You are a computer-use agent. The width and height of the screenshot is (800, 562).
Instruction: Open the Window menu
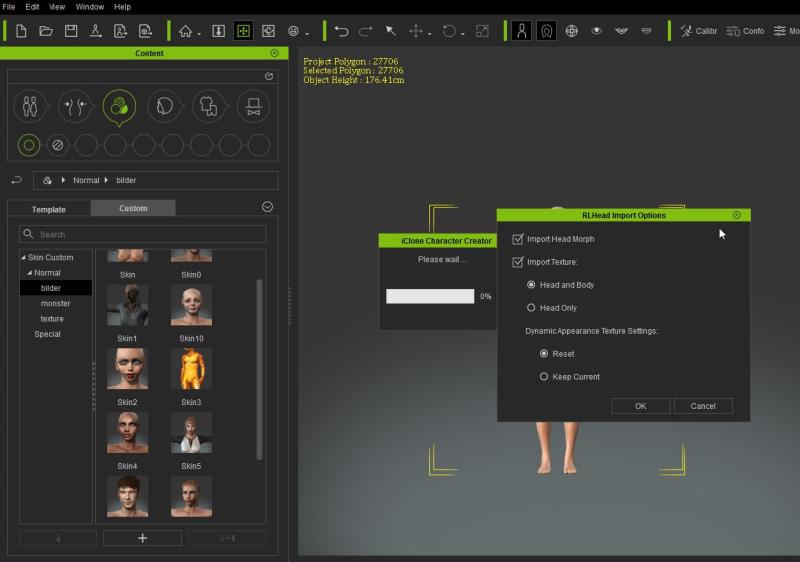[x=89, y=7]
